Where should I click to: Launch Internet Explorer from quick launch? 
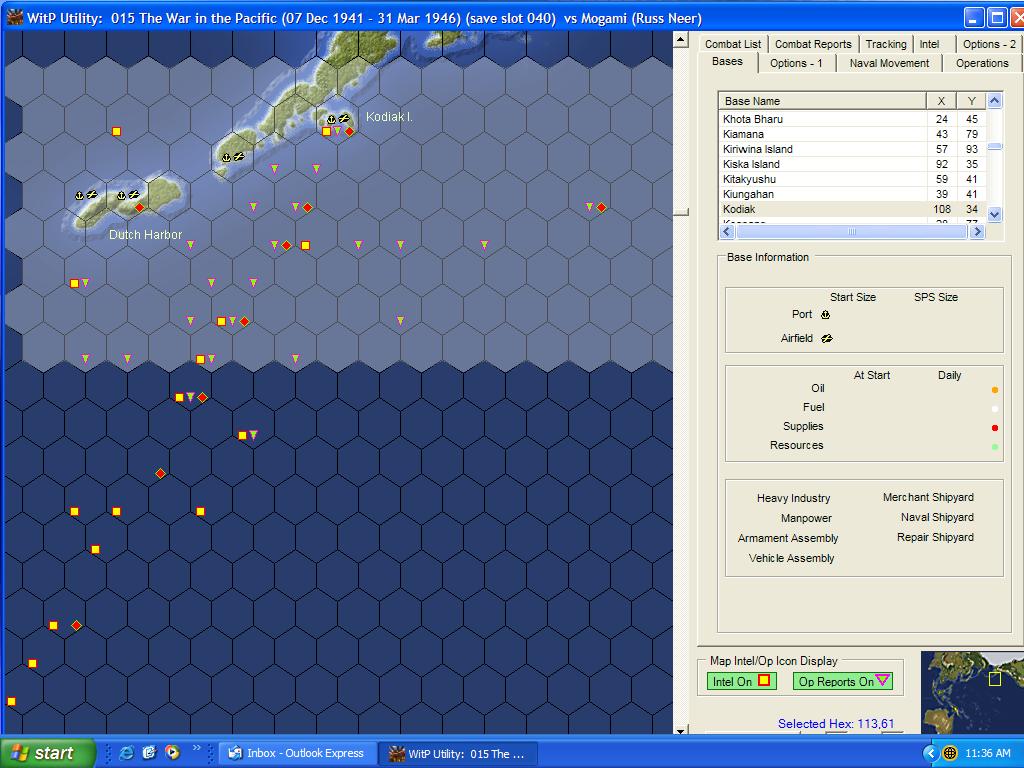126,753
